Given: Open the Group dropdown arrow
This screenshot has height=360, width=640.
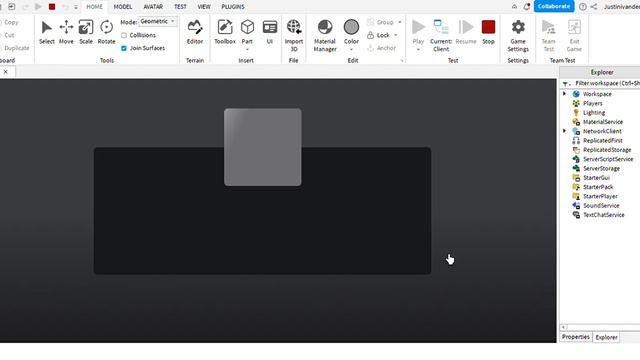Looking at the screenshot, I should (x=400, y=22).
